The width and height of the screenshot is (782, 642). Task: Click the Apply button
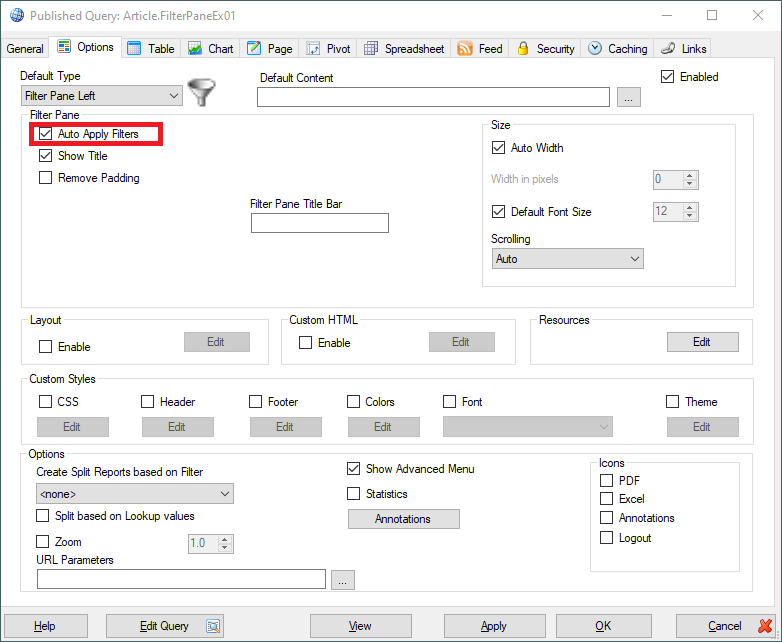click(x=494, y=626)
